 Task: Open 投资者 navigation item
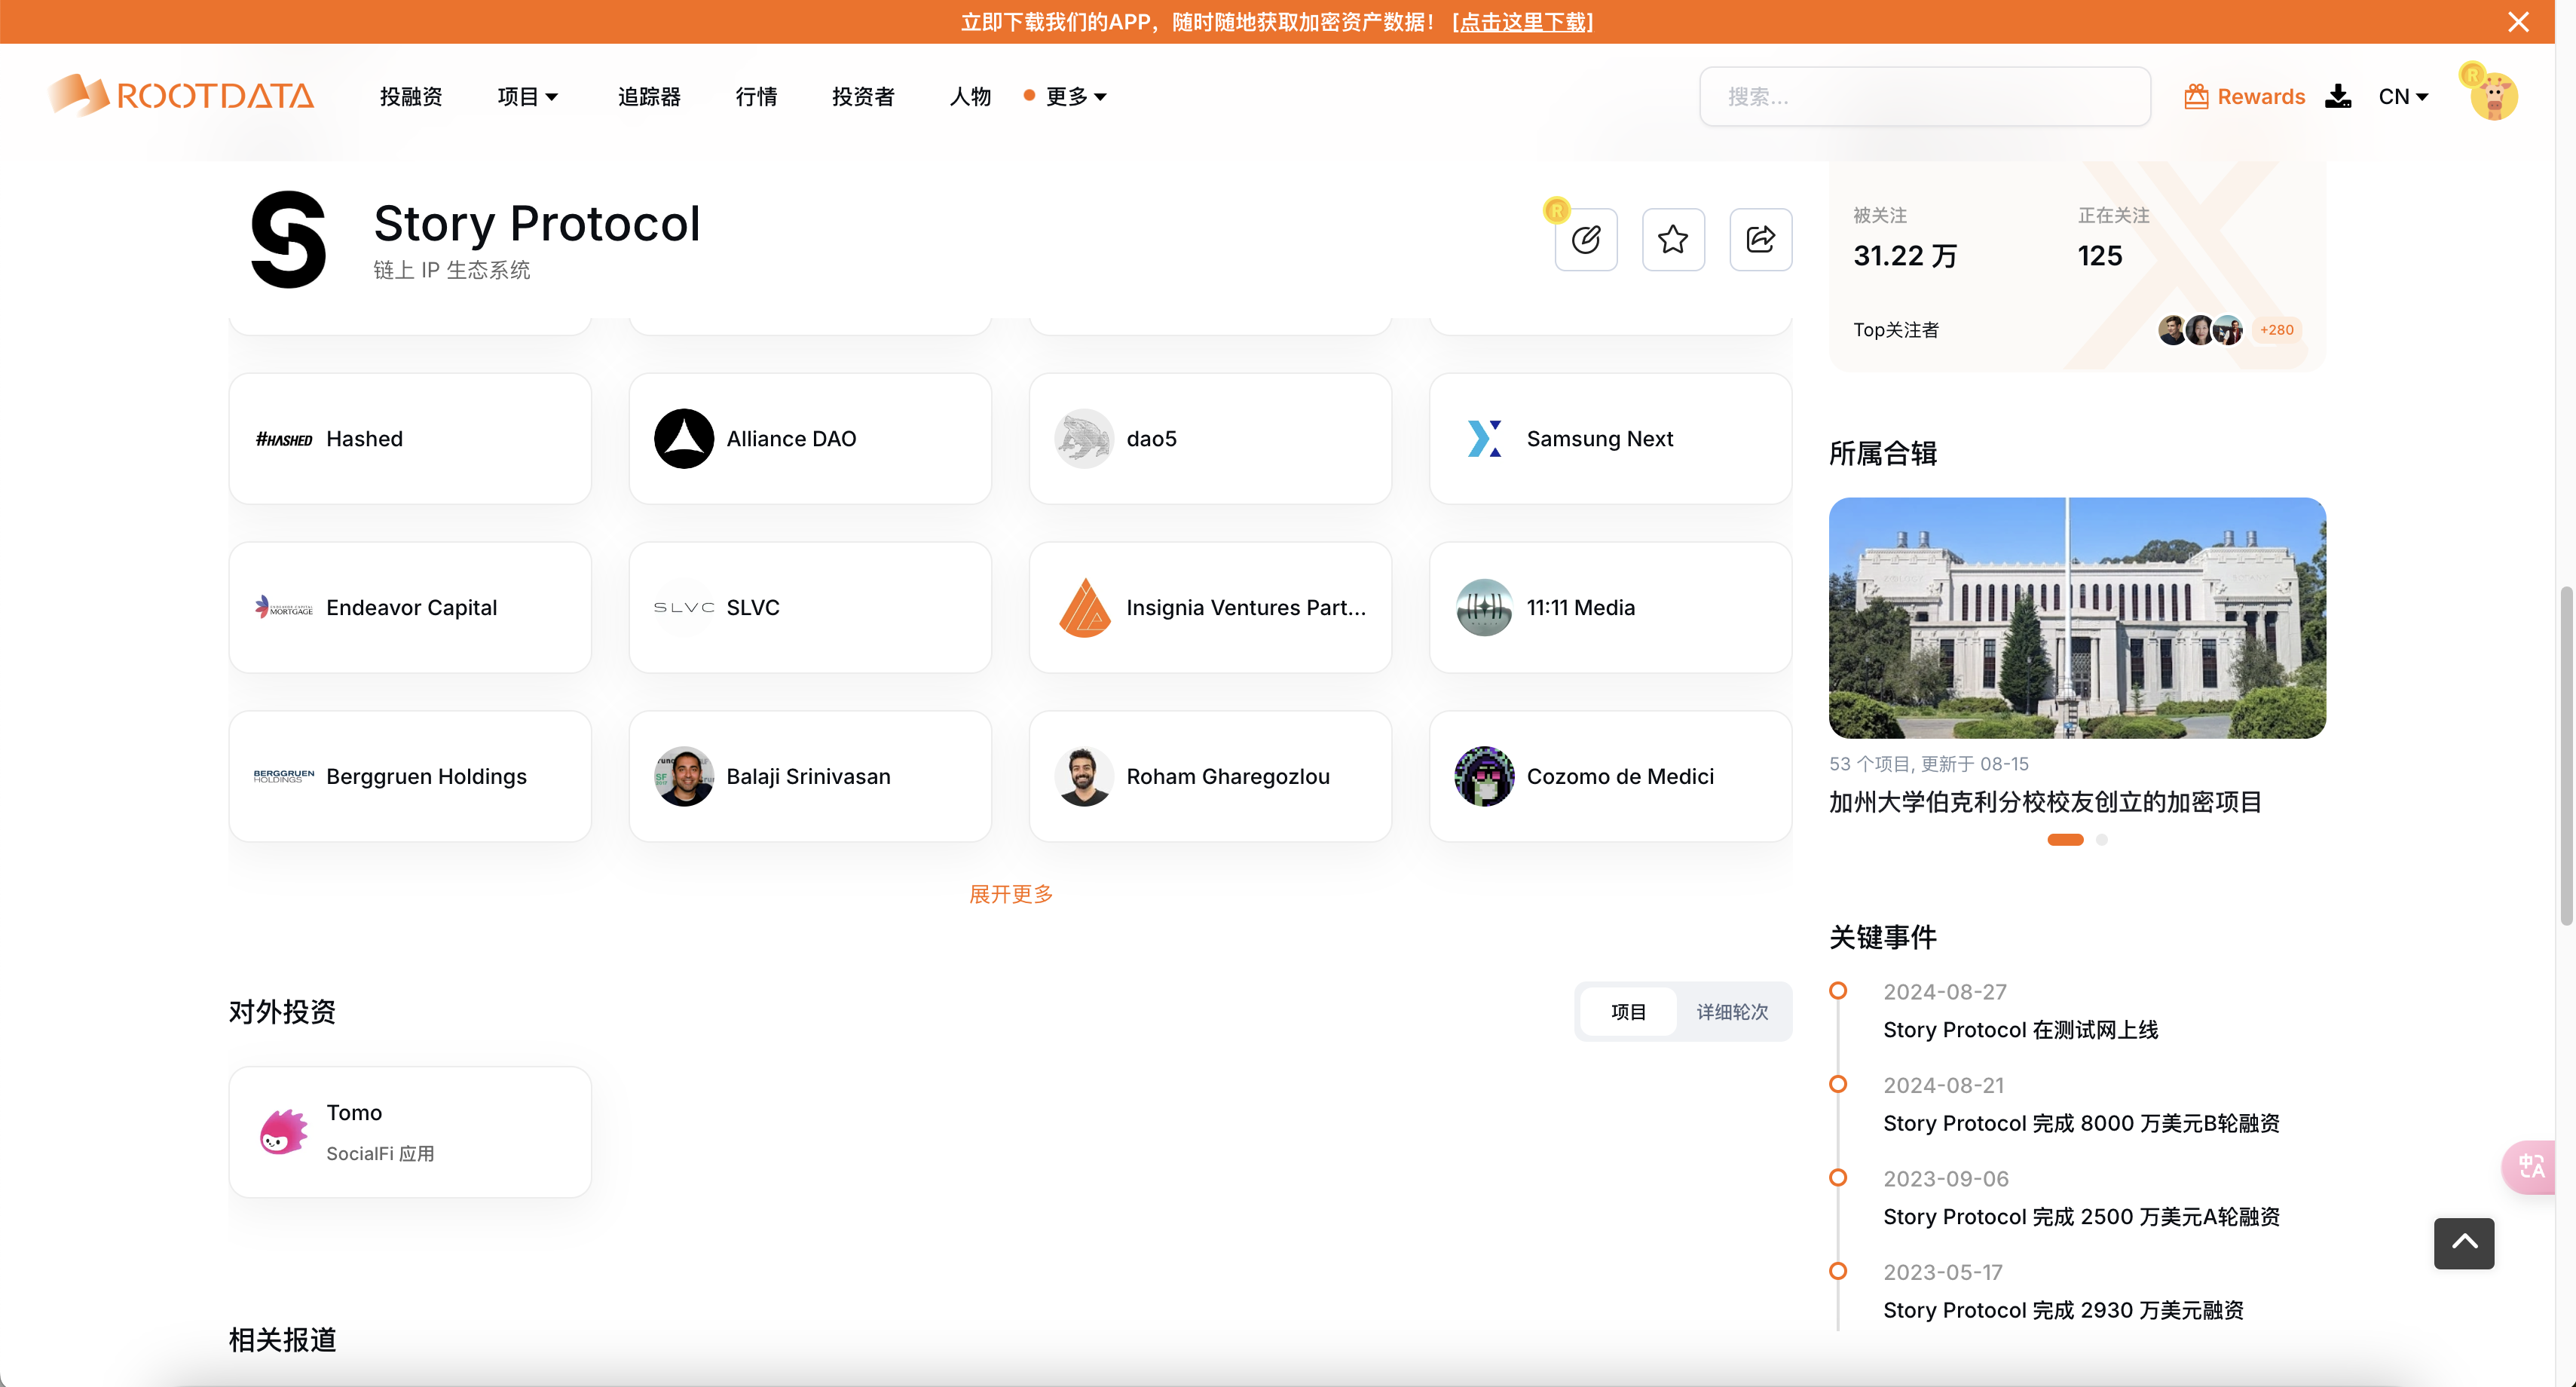coord(863,96)
